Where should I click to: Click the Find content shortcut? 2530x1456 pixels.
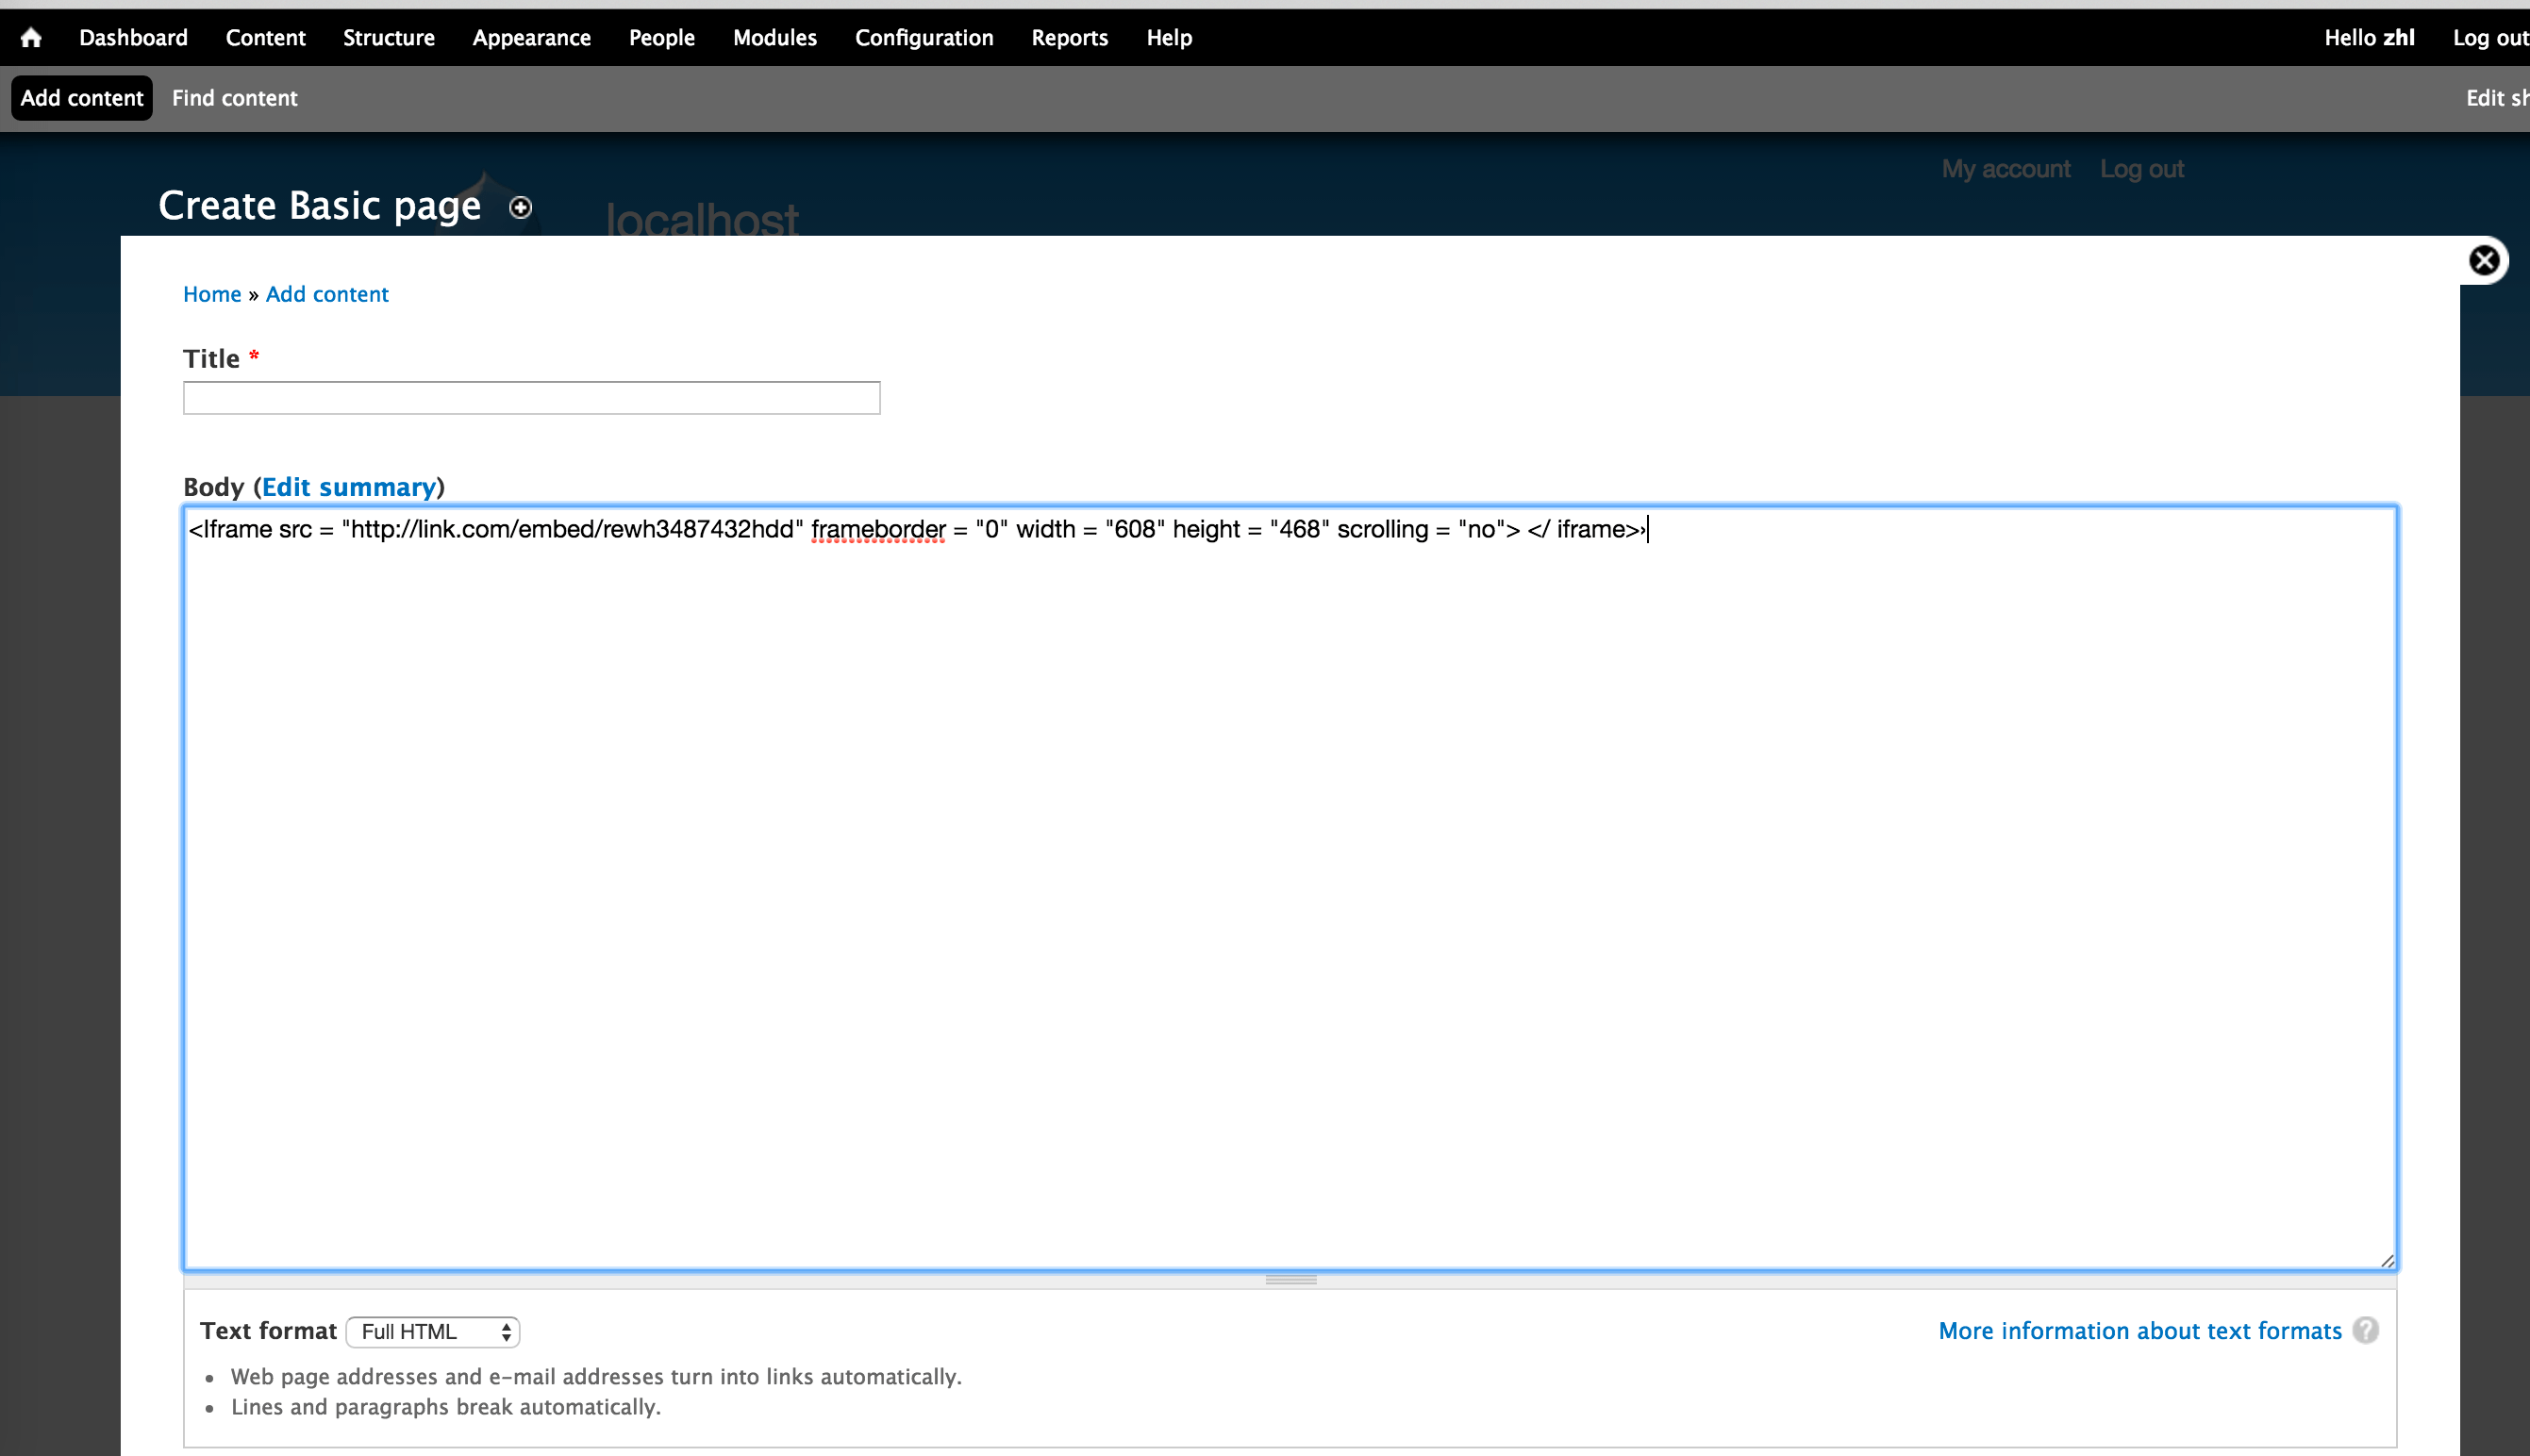[x=234, y=98]
